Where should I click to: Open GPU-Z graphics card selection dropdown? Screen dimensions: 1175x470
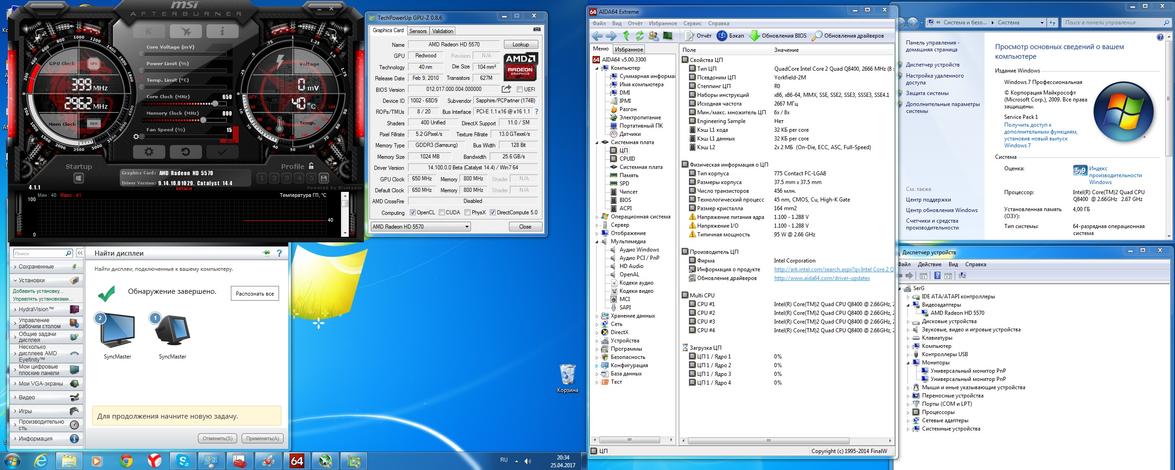tap(420, 226)
